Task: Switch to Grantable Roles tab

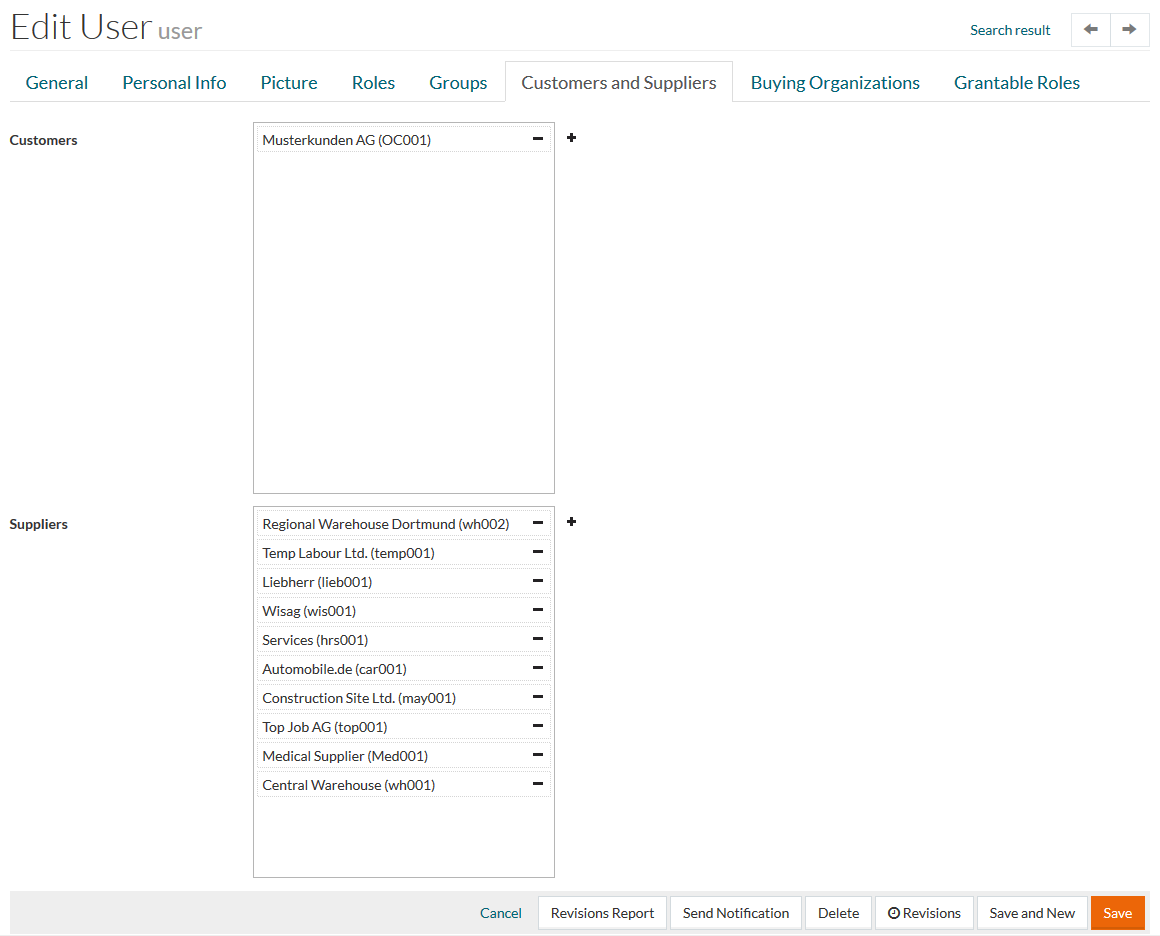Action: pyautogui.click(x=1016, y=83)
